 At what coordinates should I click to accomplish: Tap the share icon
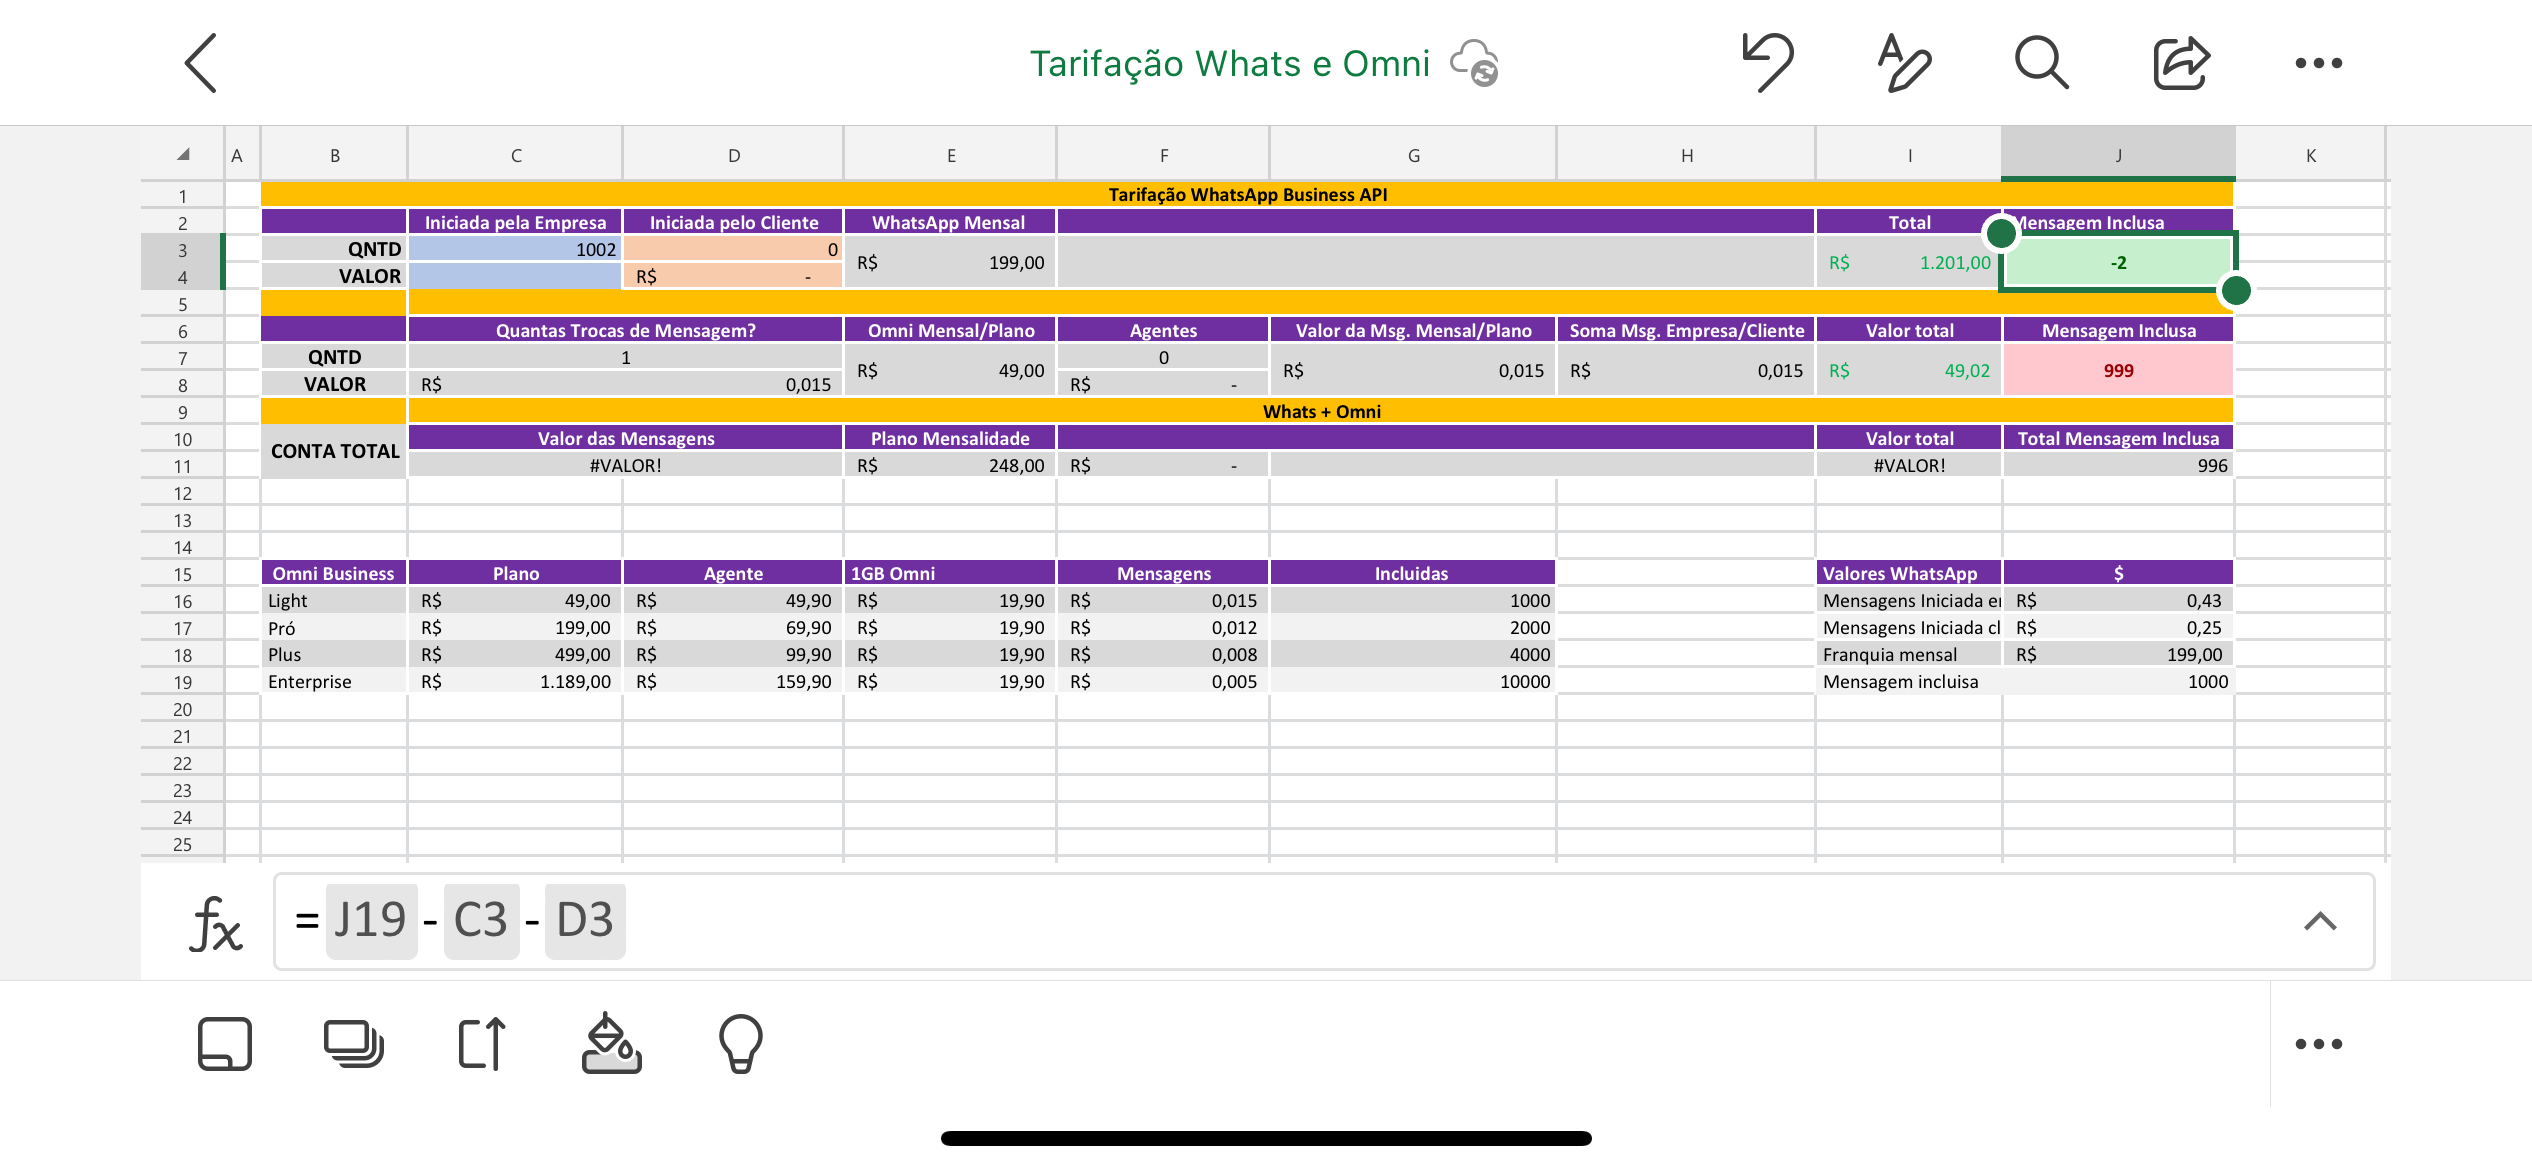[2180, 63]
